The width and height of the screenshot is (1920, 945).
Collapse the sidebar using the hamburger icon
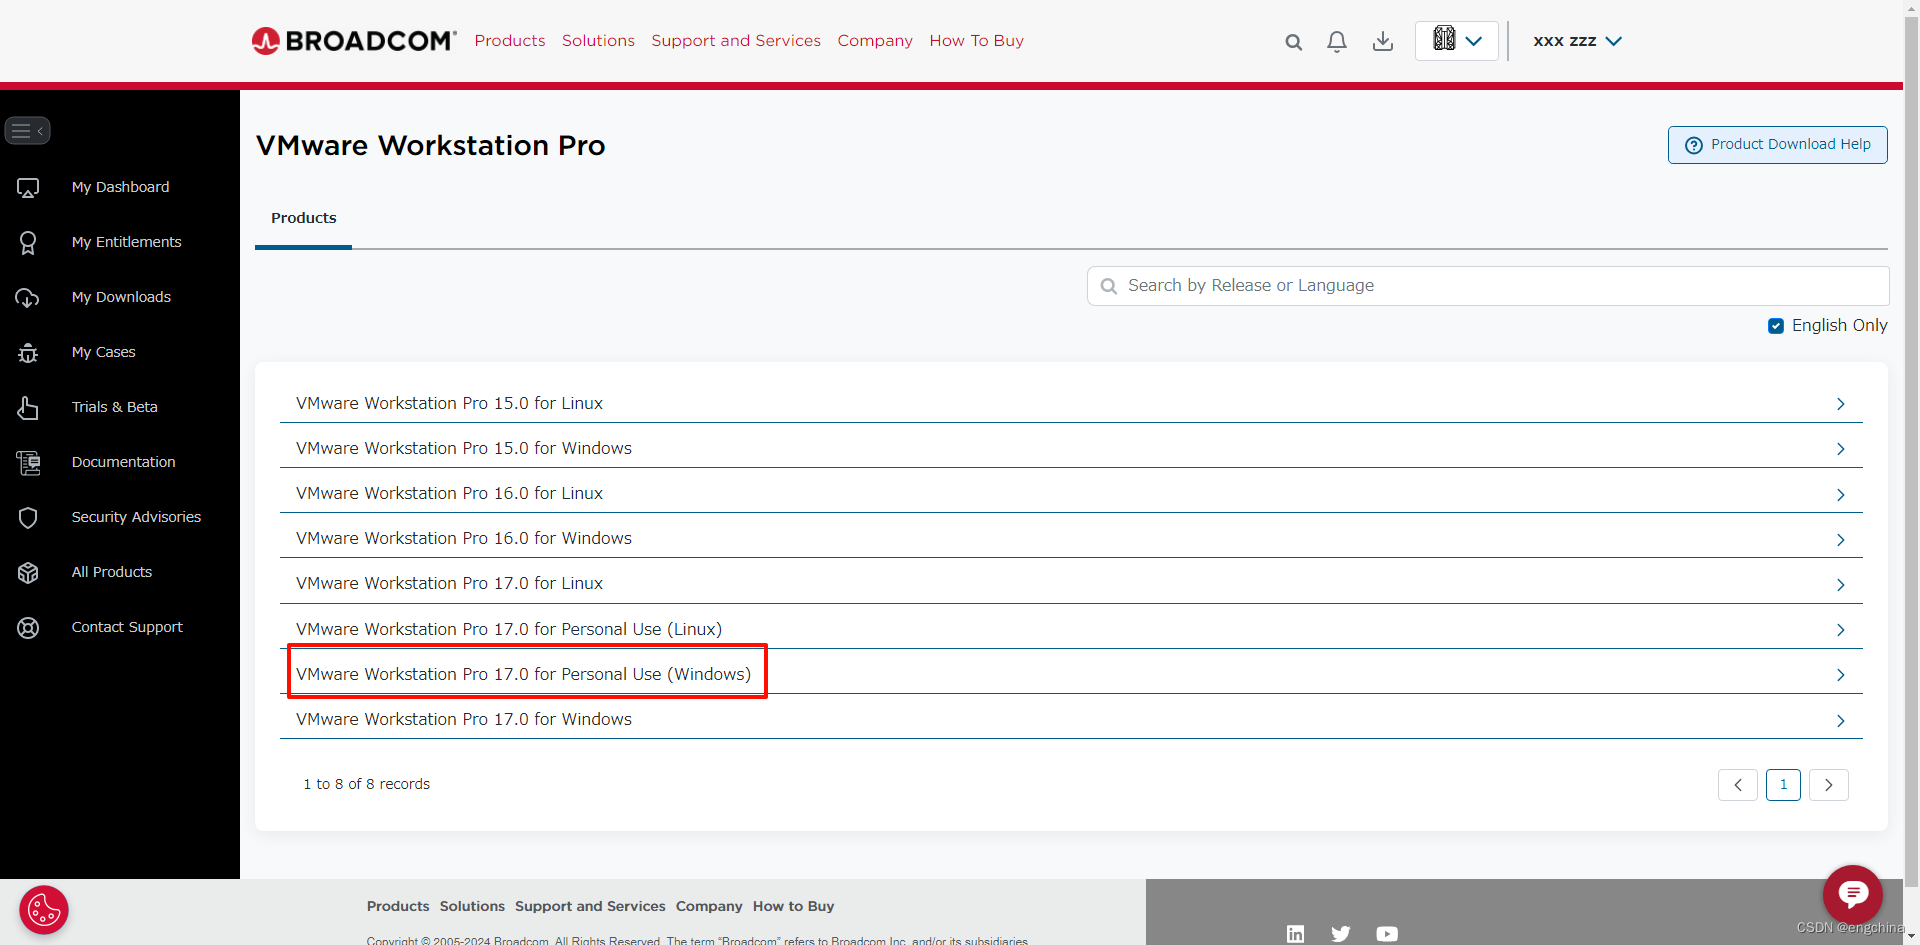27,130
